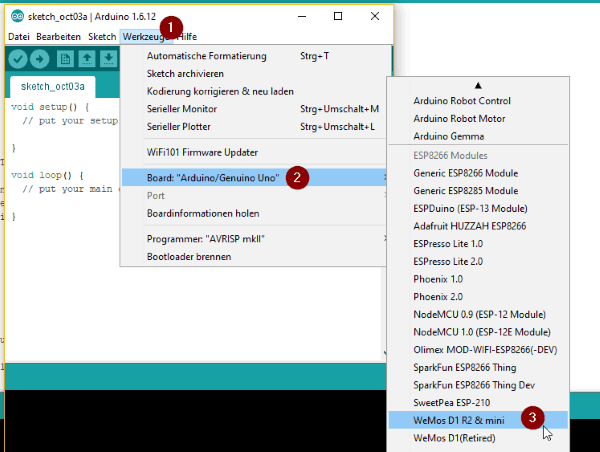600x452 pixels.
Task: Select the sketch_oct03a tab
Action: pos(51,86)
